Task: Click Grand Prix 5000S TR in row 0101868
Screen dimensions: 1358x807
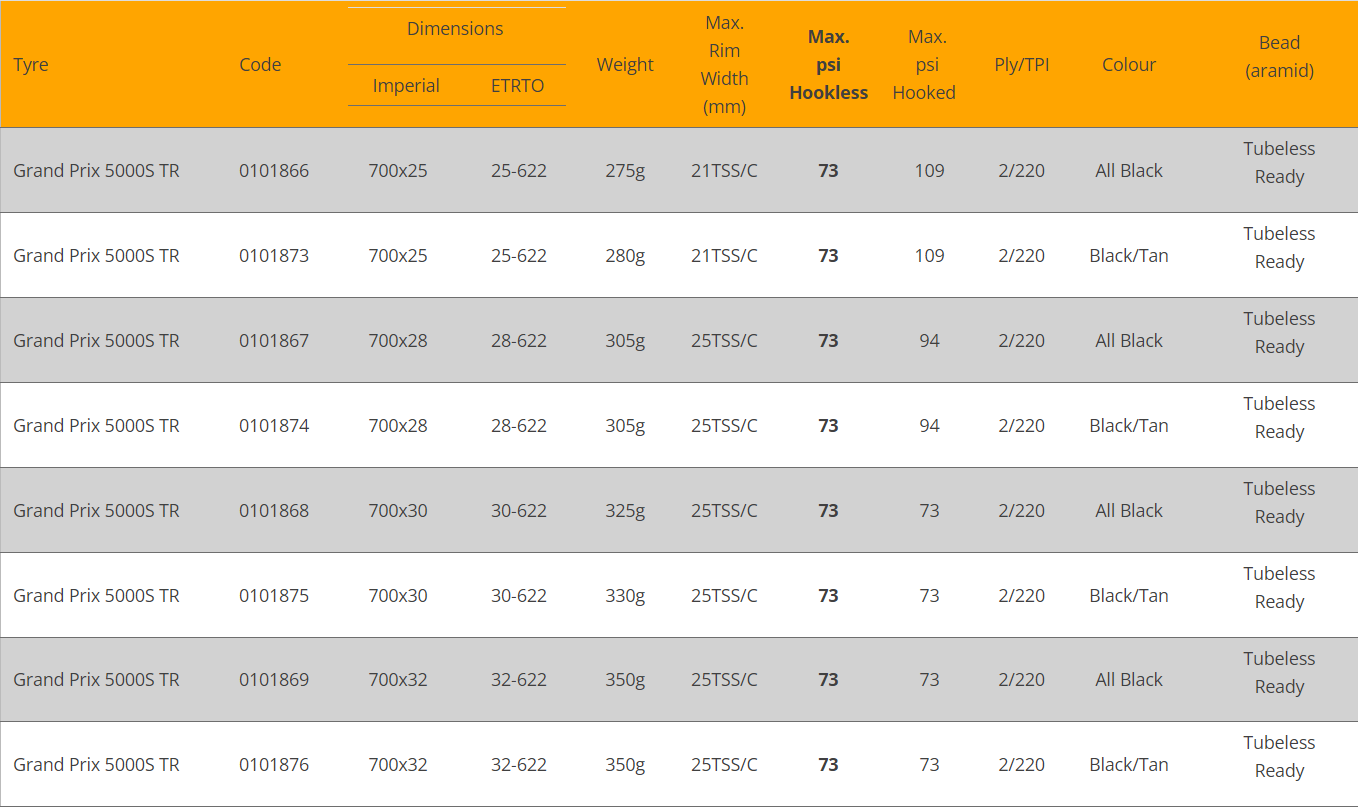Action: tap(96, 511)
